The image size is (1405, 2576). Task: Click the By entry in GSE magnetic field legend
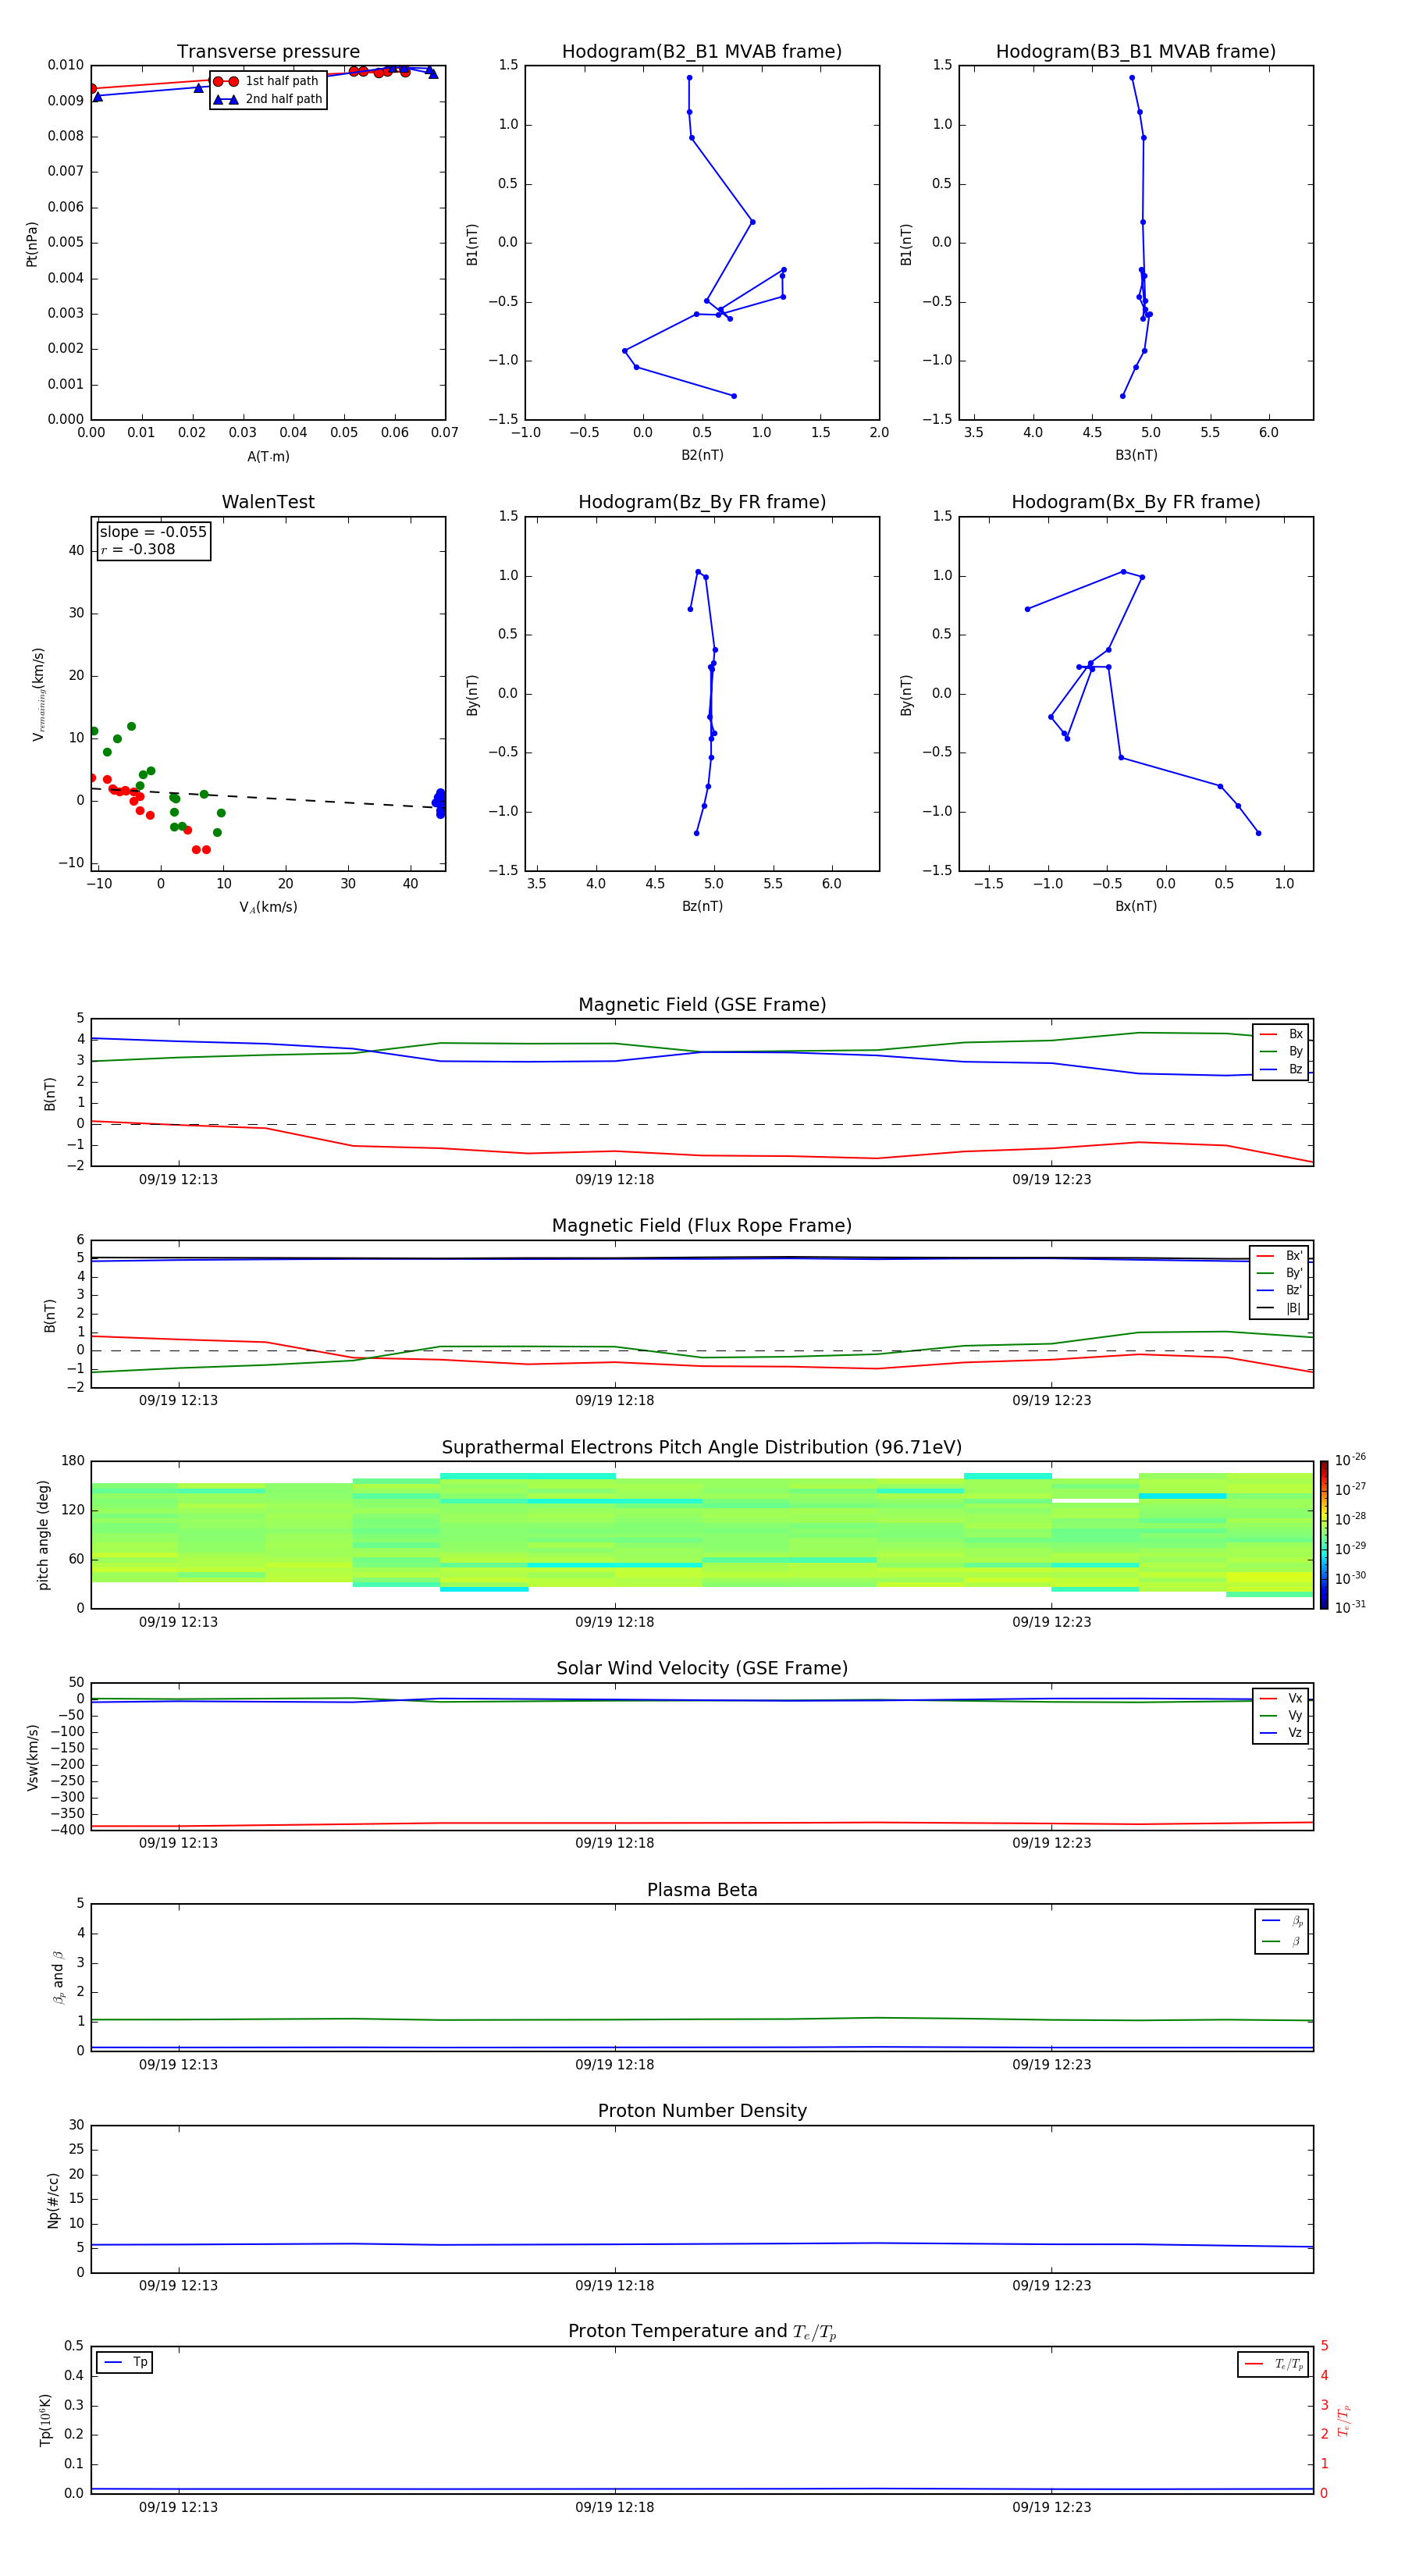(x=1281, y=1051)
